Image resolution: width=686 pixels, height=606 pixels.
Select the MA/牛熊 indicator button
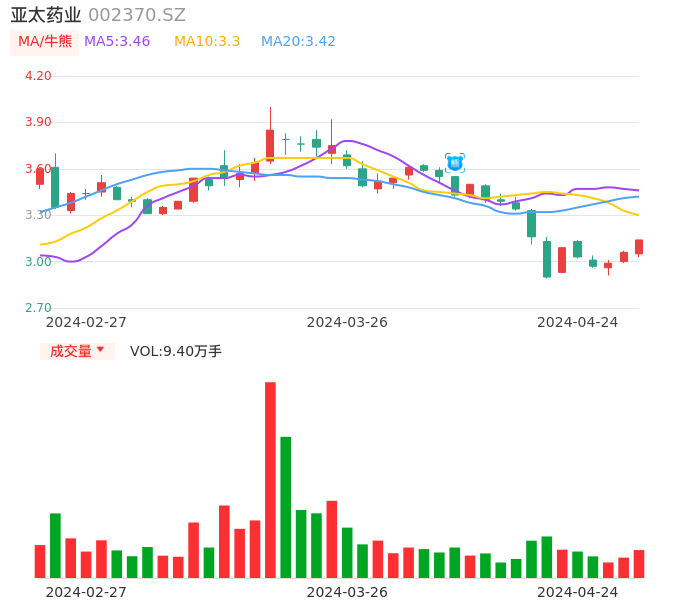click(x=45, y=42)
